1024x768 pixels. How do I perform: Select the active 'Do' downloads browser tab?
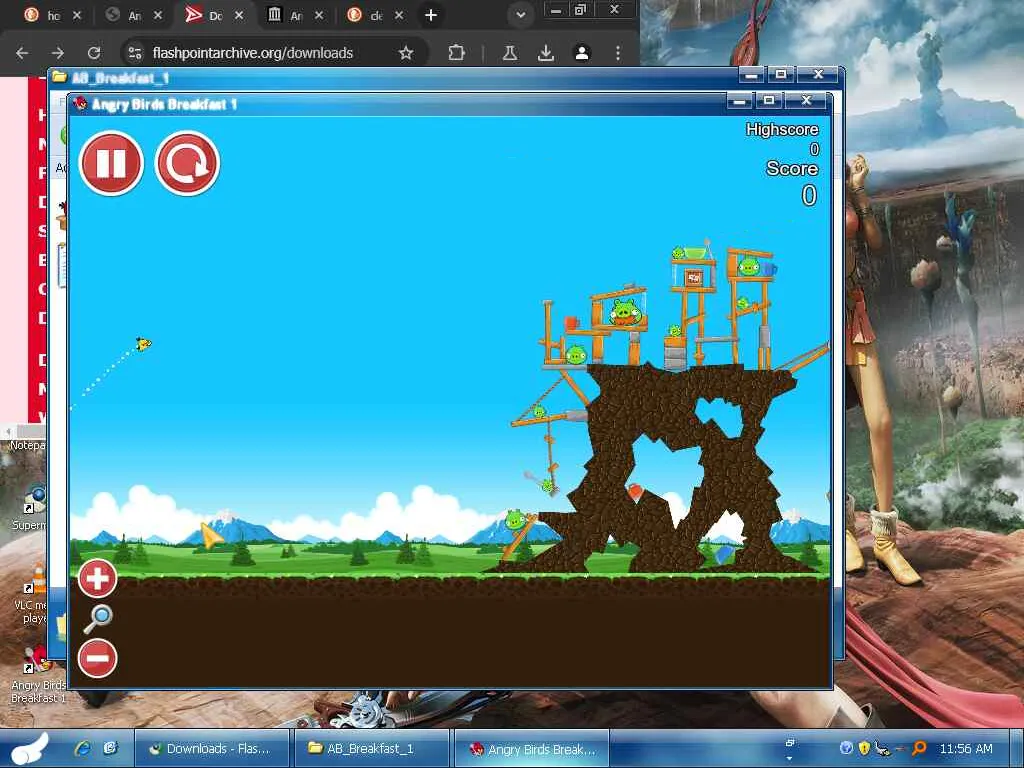click(214, 15)
